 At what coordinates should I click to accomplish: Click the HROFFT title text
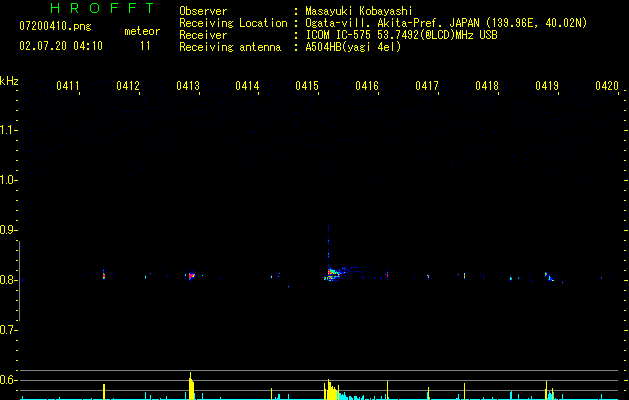tap(102, 8)
